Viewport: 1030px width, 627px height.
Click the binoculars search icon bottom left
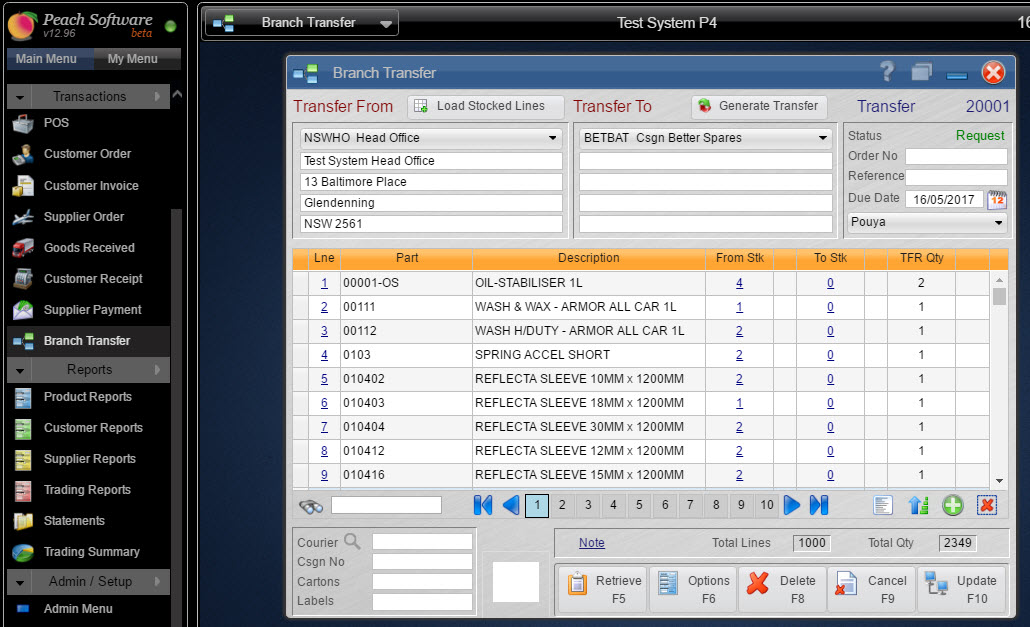(x=311, y=506)
